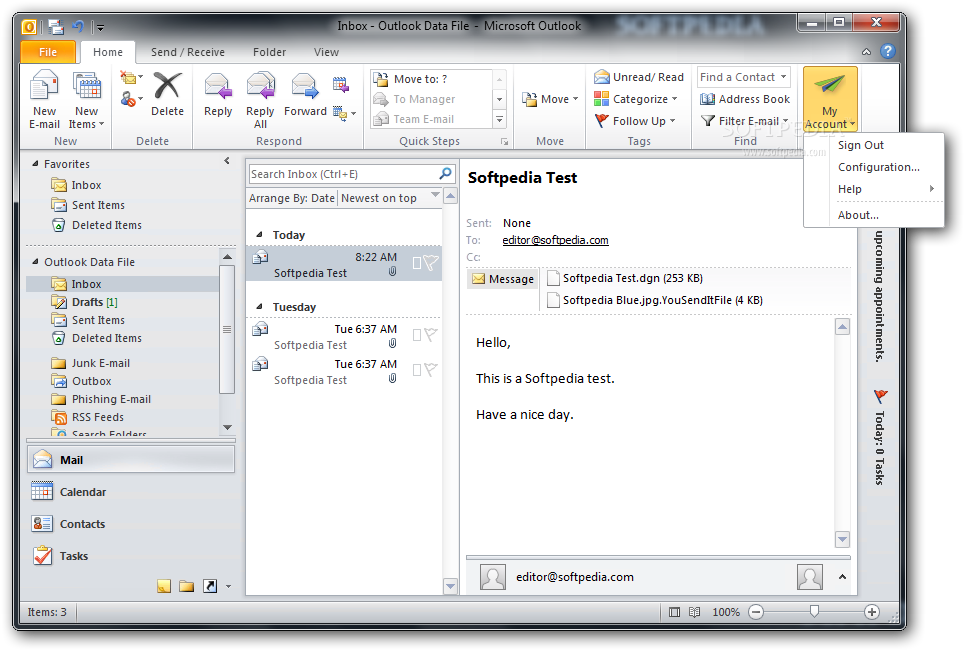Click the Meeting reply icon in Respond group
The height and width of the screenshot is (651, 965).
[341, 84]
